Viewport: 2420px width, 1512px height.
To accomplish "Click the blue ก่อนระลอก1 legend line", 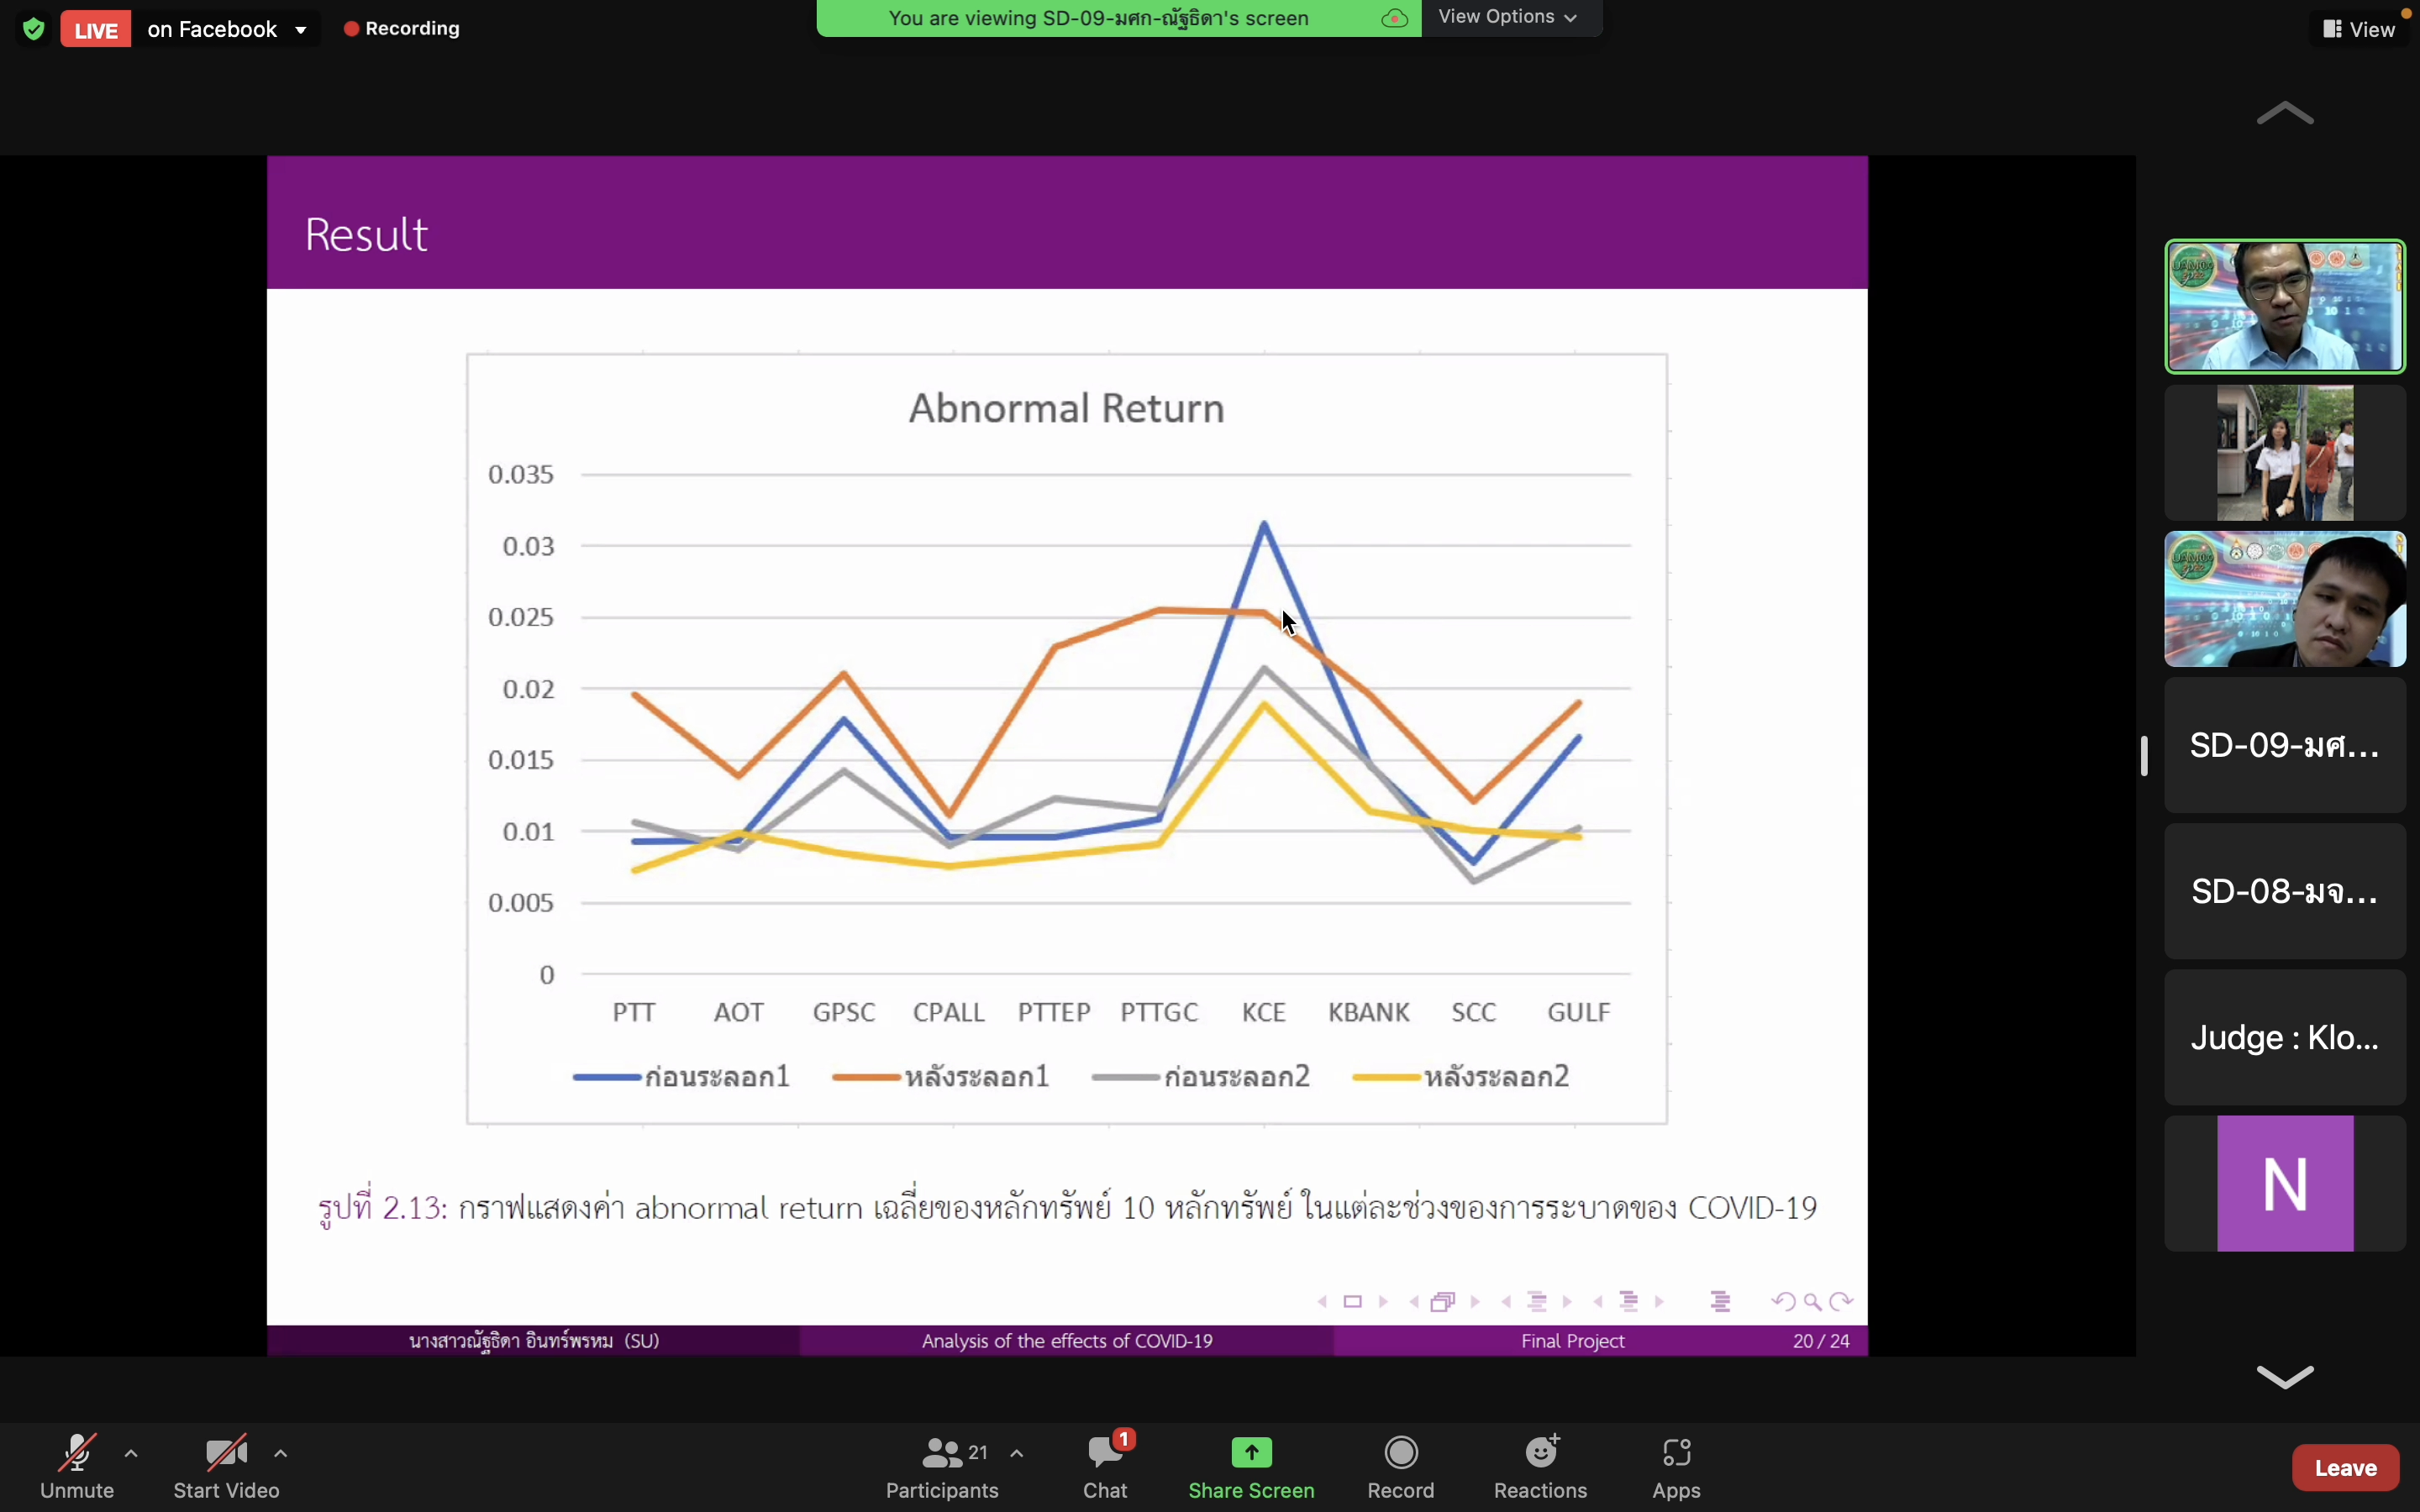I will (607, 1077).
